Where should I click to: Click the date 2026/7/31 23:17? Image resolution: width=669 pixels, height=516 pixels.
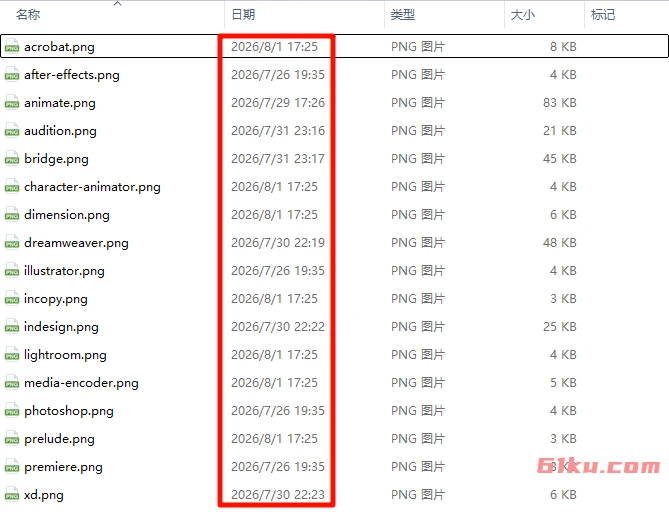[x=278, y=158]
